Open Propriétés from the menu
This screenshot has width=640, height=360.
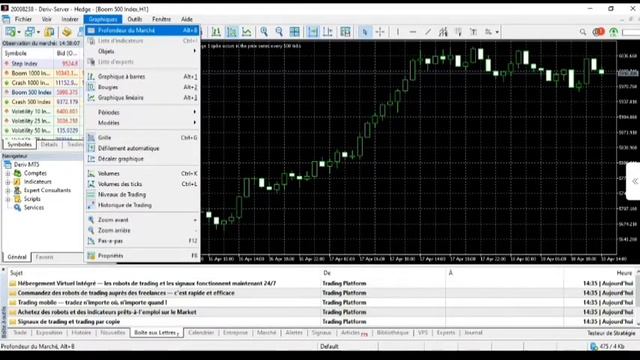point(142,256)
